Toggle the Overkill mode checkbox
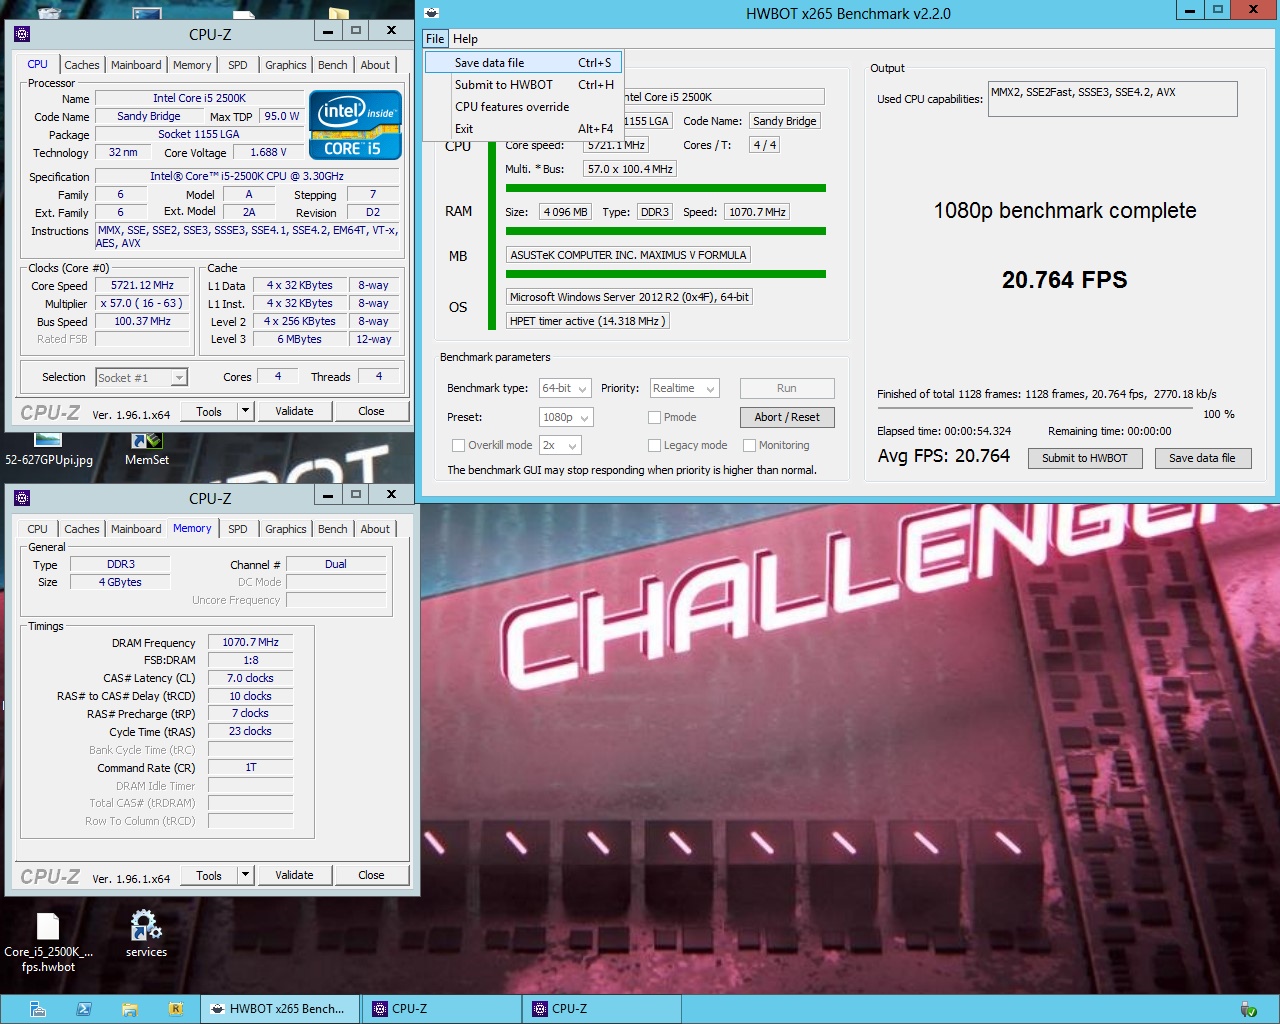1280x1024 pixels. tap(458, 446)
